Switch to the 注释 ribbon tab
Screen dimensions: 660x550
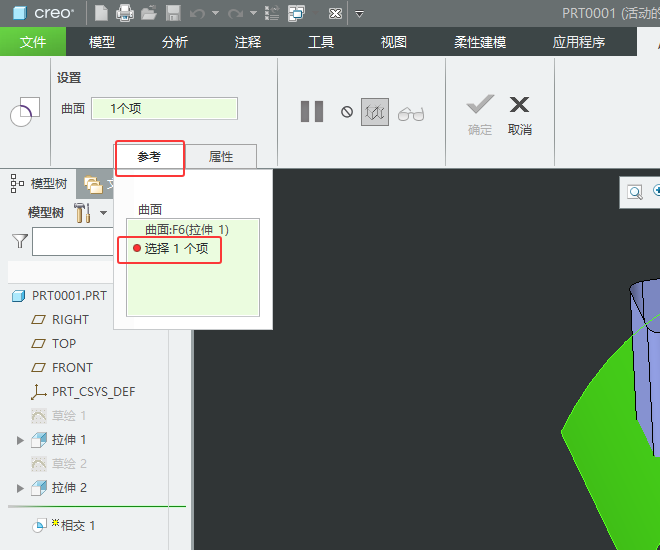click(x=248, y=42)
